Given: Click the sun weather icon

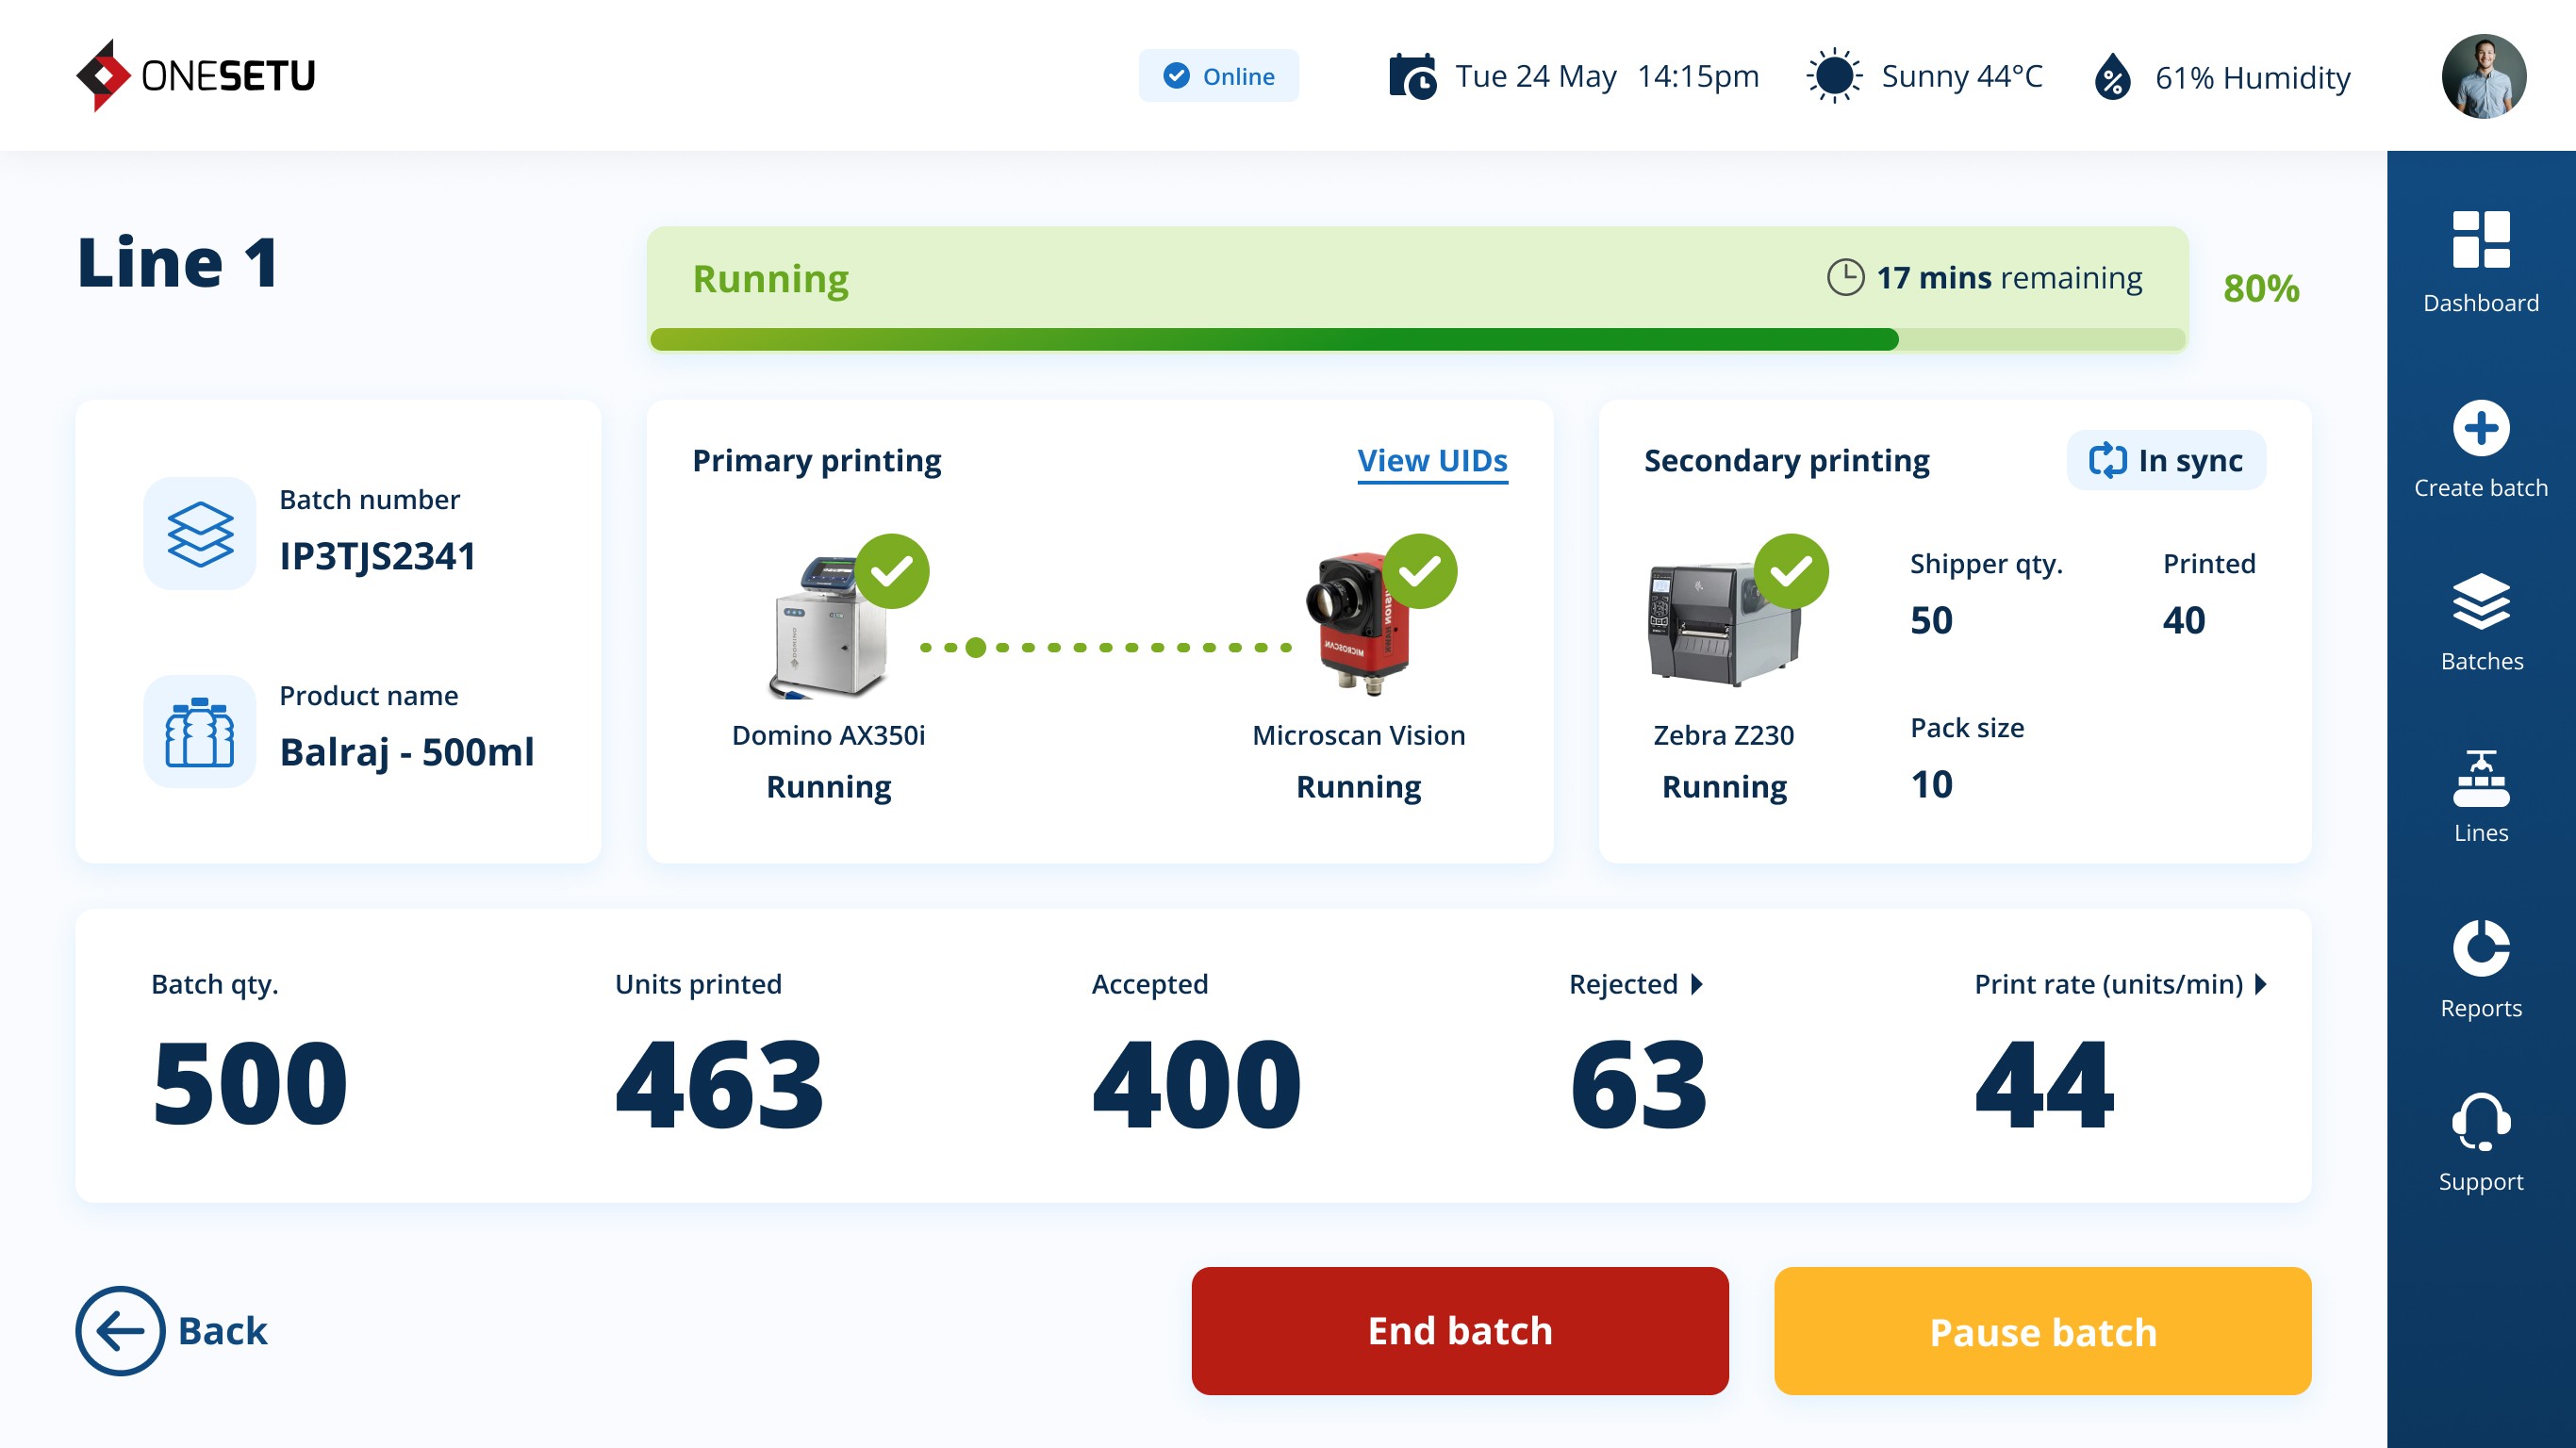Looking at the screenshot, I should pos(1834,76).
